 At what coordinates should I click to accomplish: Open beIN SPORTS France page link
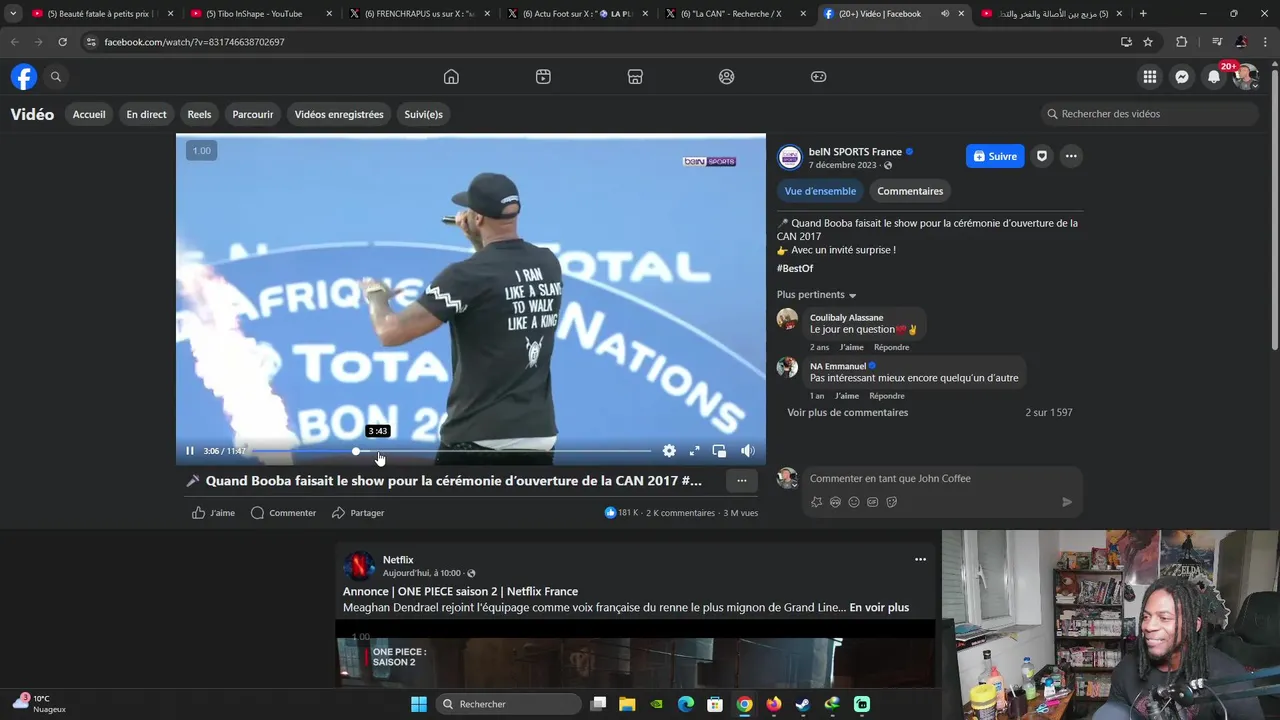855,152
